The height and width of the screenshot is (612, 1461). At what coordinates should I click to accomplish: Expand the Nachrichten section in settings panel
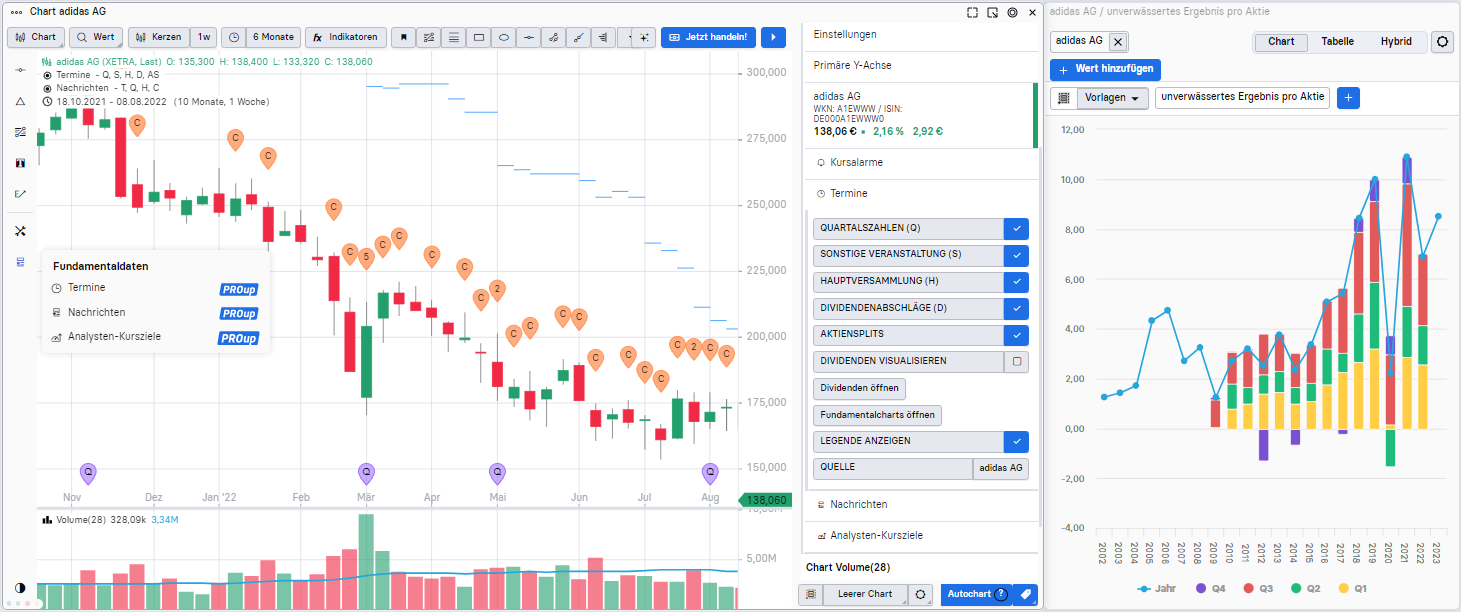pos(920,505)
